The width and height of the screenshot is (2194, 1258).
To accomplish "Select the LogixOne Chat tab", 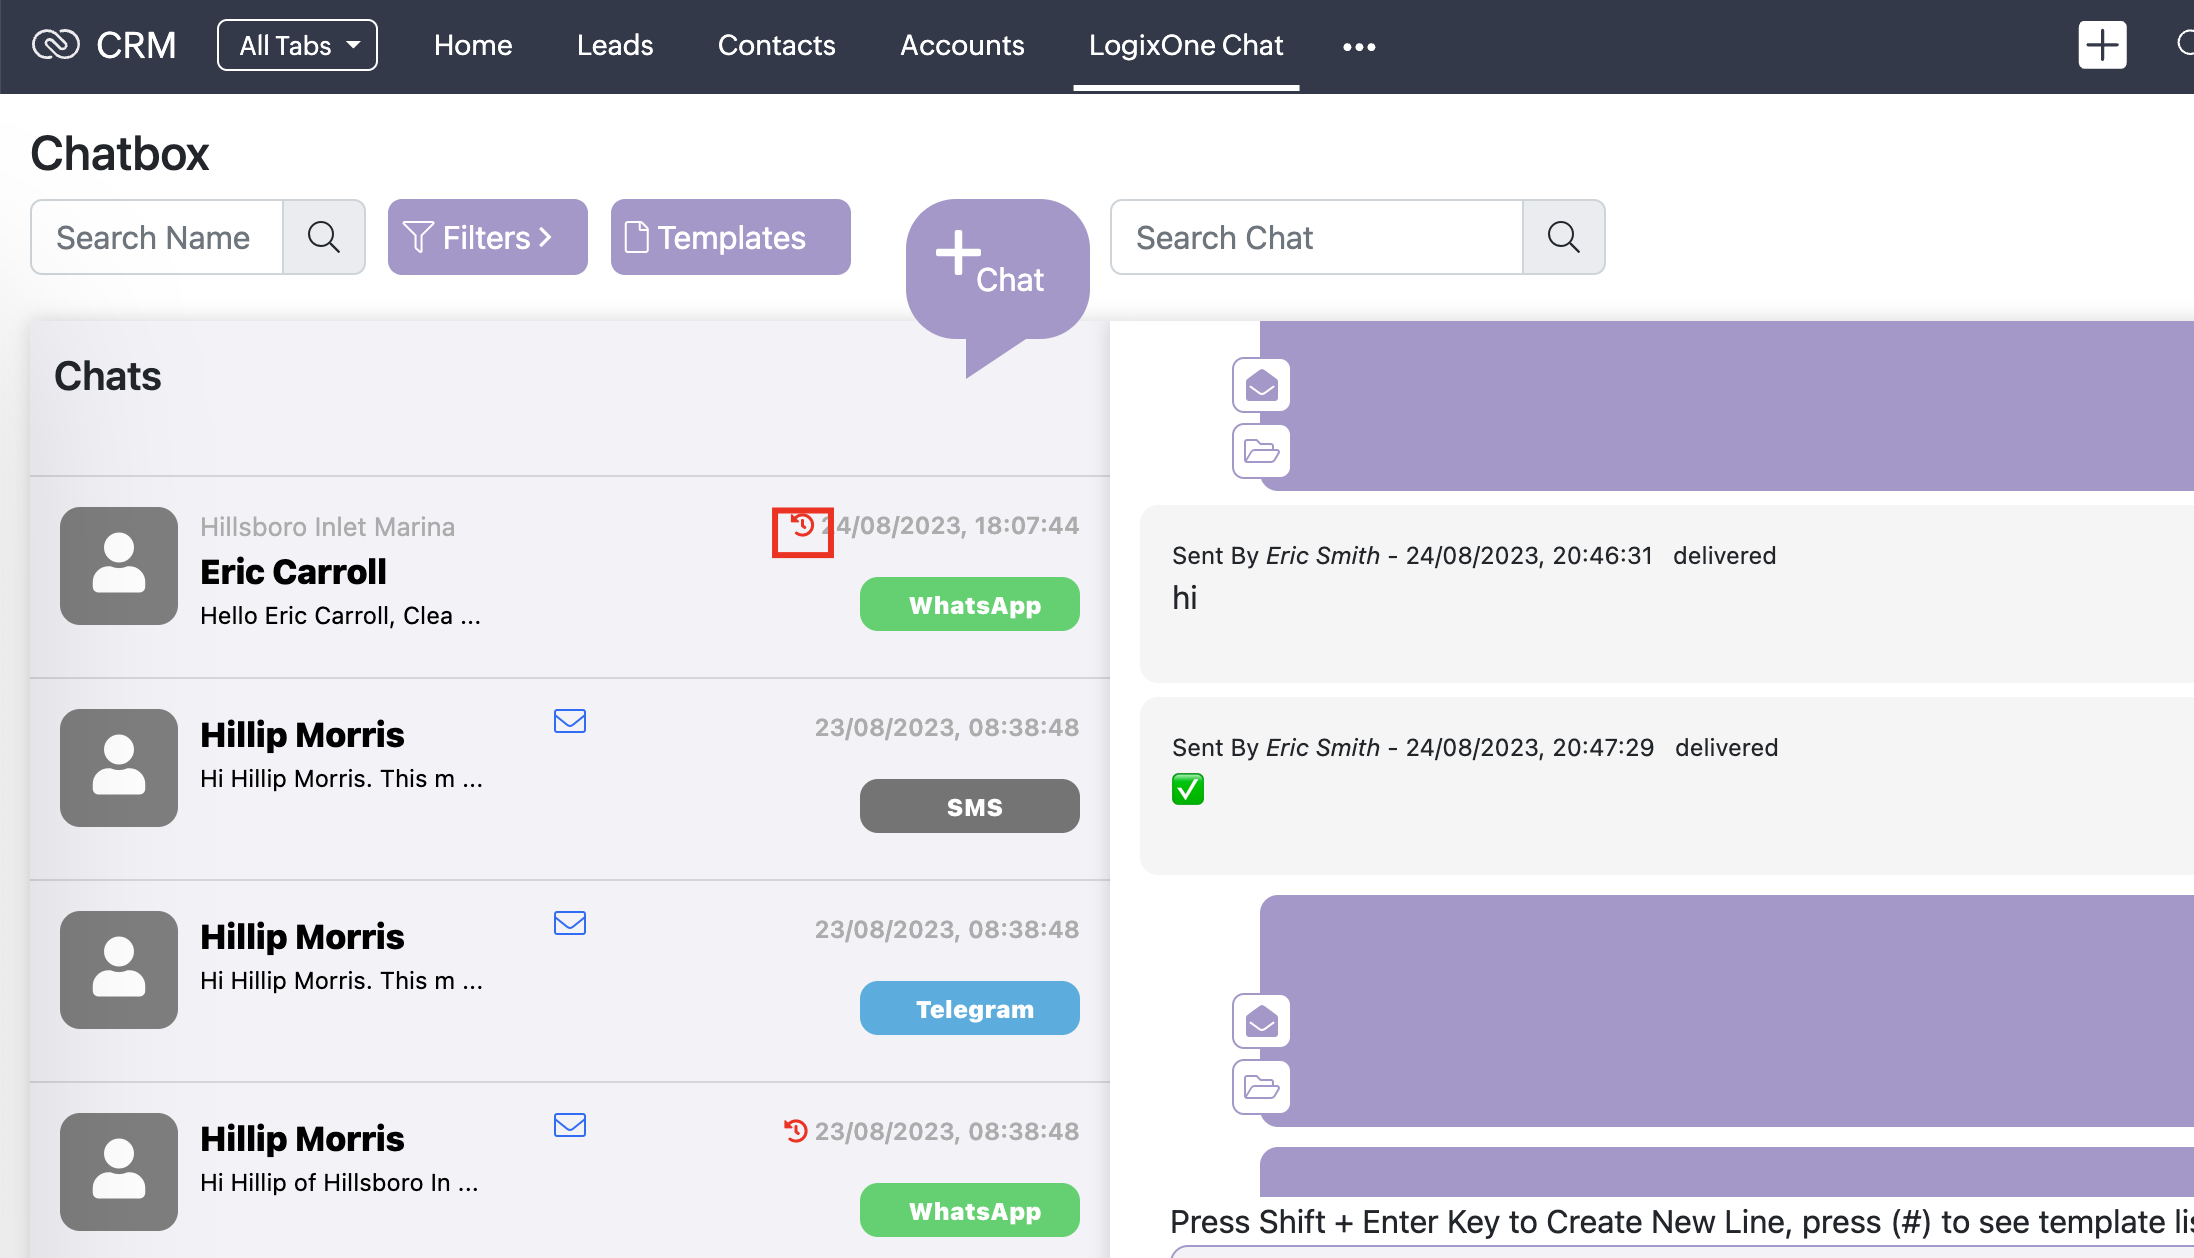I will pyautogui.click(x=1186, y=45).
